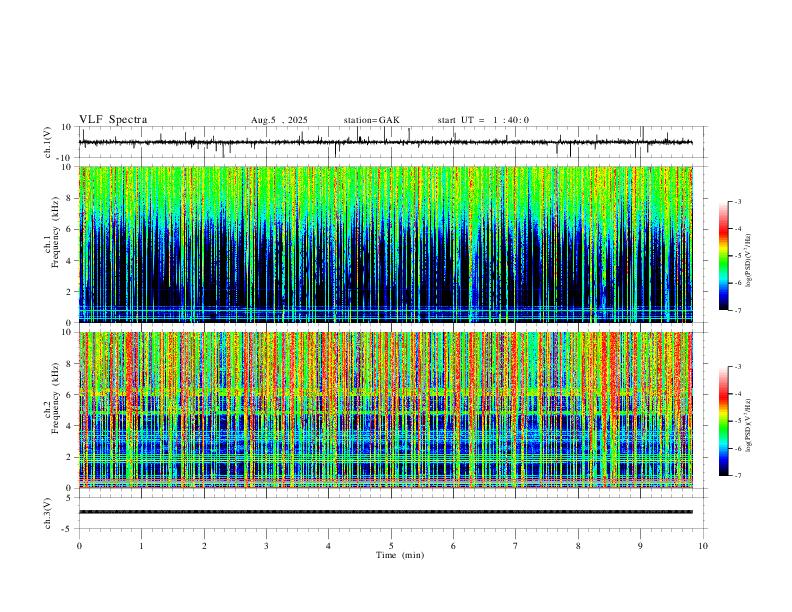The image size is (792, 612).
Task: Click the "ch.1(V)" waveform axis label
Action: click(x=48, y=142)
